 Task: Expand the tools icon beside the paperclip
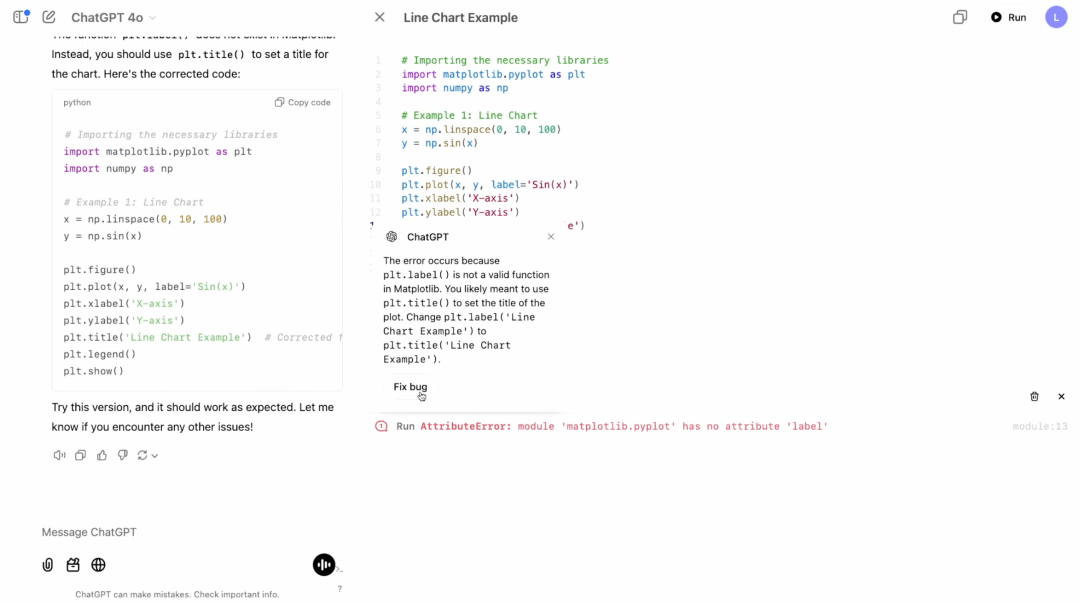point(72,564)
